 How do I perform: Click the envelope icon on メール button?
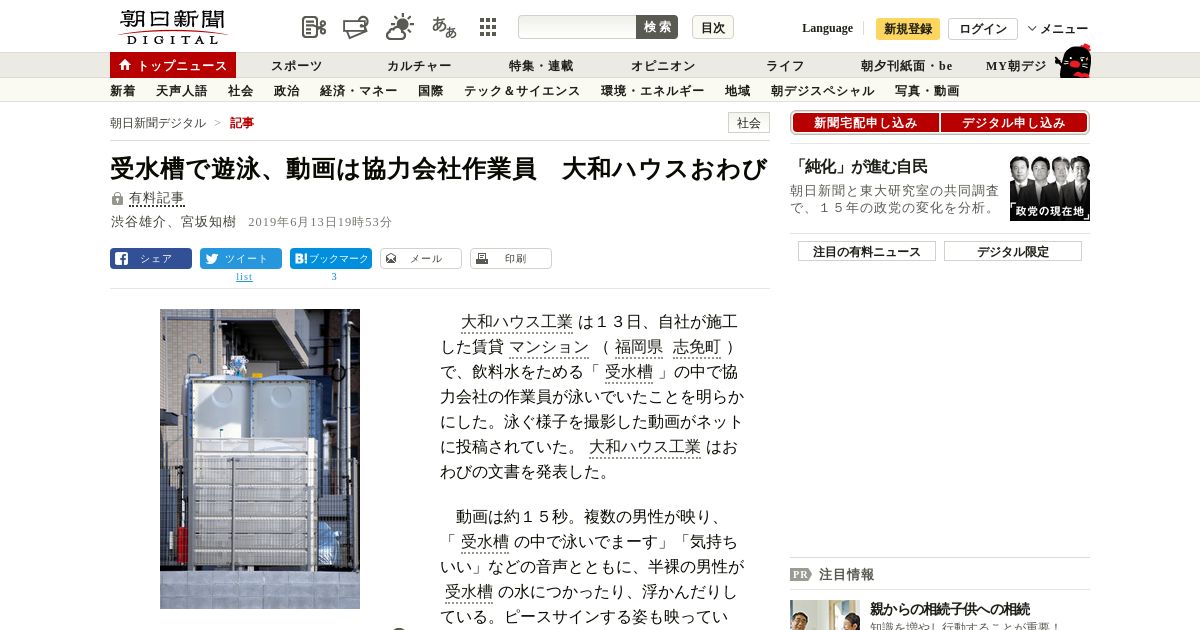click(x=391, y=258)
